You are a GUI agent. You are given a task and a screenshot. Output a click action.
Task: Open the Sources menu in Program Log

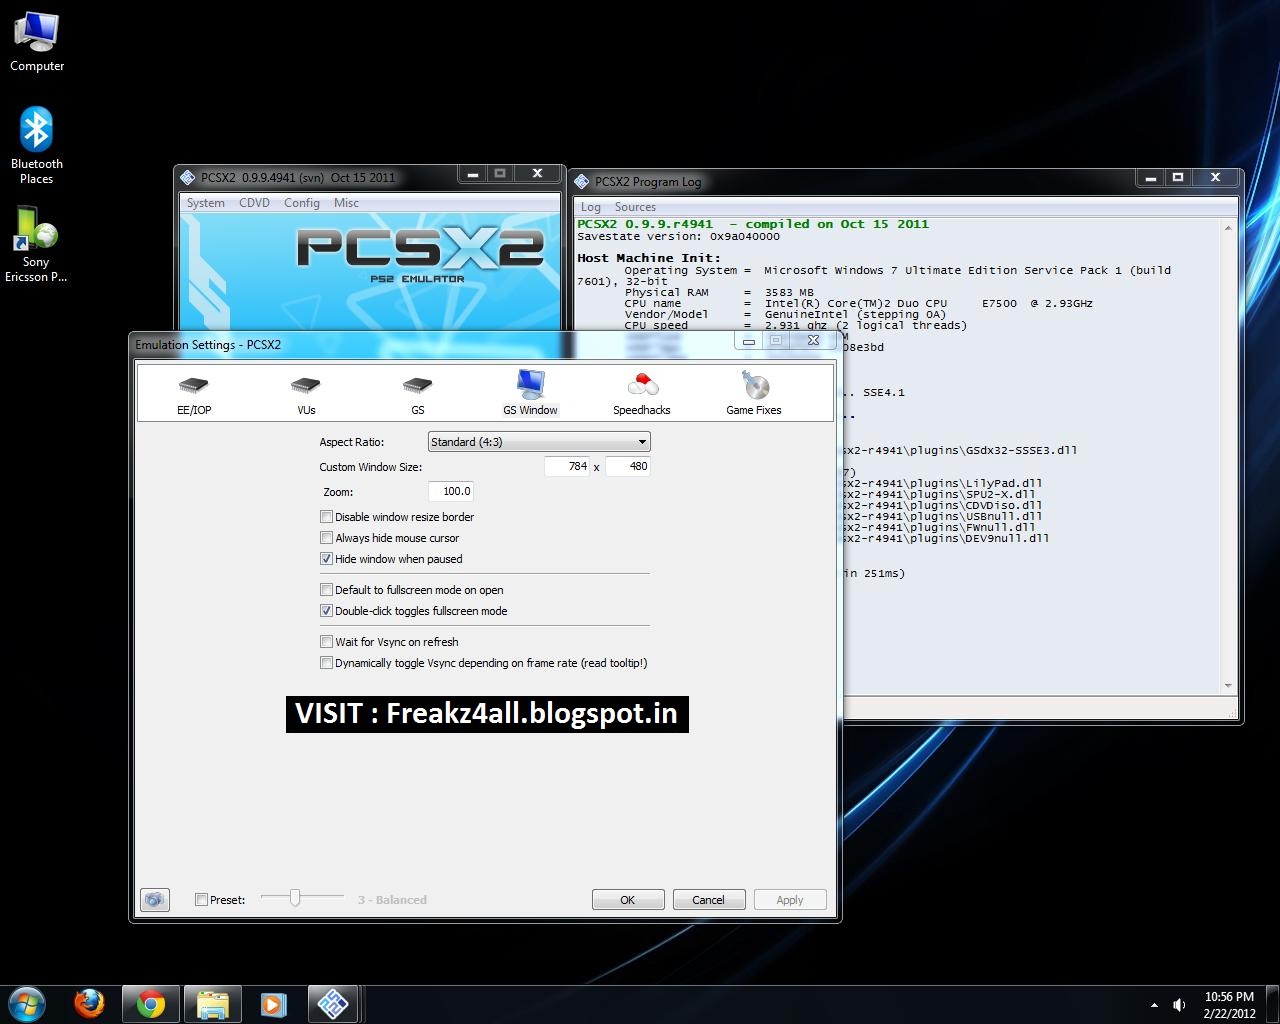[x=635, y=207]
